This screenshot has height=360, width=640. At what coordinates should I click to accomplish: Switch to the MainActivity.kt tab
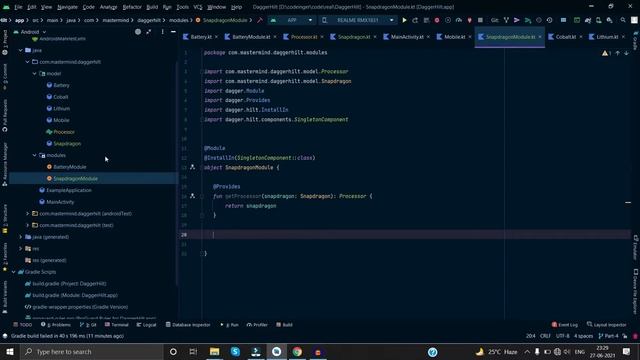coord(407,37)
